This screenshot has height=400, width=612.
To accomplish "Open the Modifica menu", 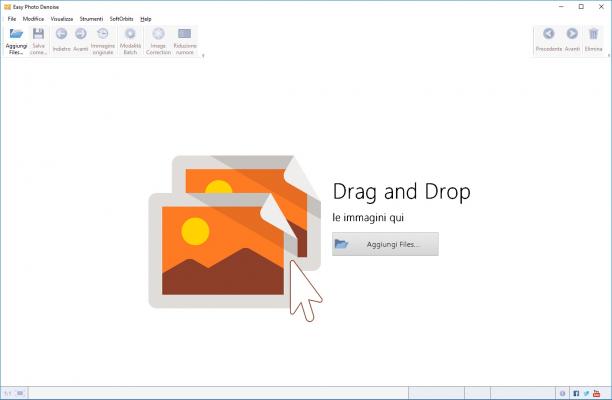I will click(x=33, y=19).
